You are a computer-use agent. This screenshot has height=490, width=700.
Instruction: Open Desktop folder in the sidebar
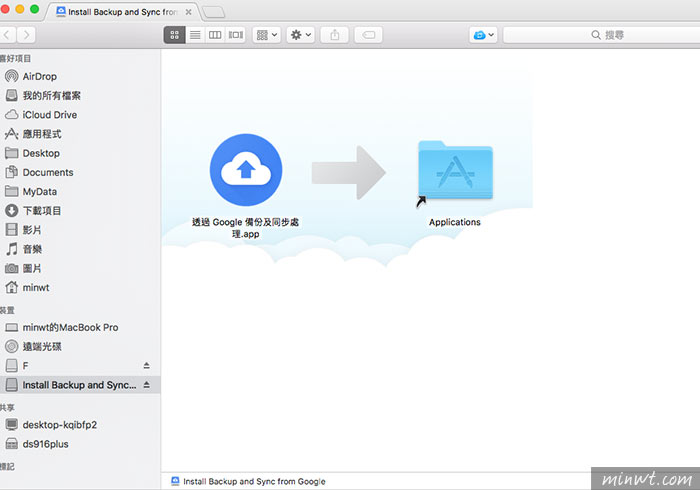click(80, 153)
